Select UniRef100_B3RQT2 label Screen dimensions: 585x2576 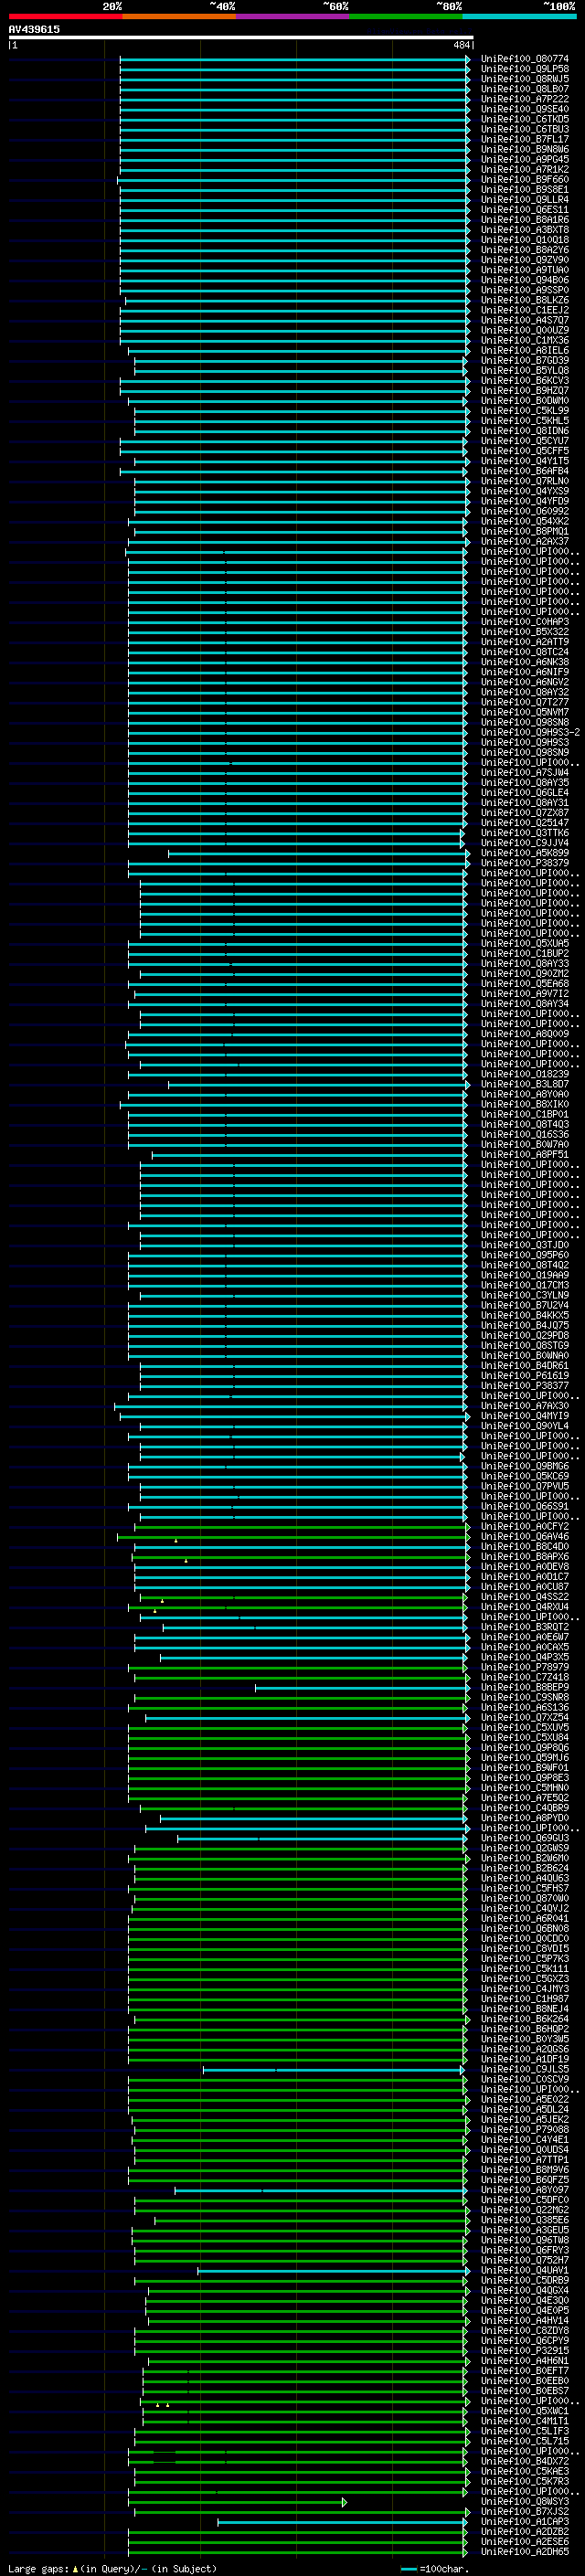point(524,1626)
